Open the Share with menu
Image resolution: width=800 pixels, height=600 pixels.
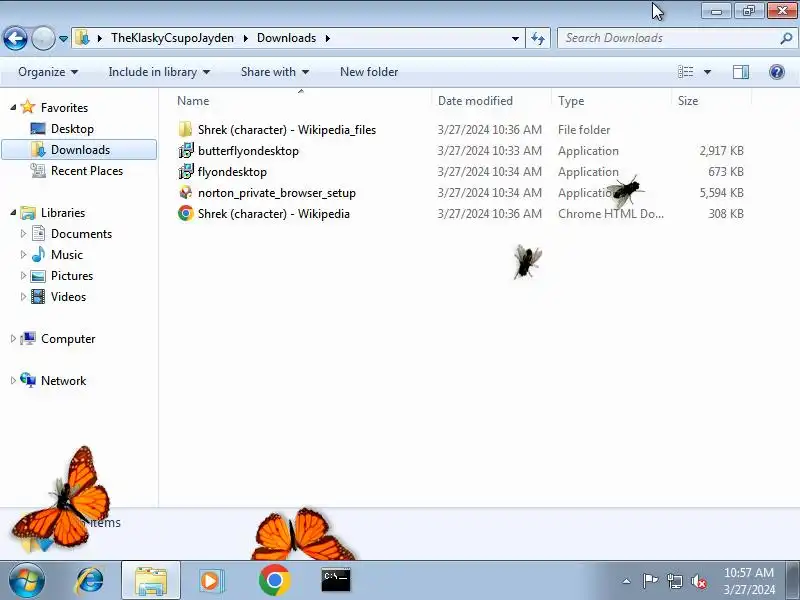274,72
